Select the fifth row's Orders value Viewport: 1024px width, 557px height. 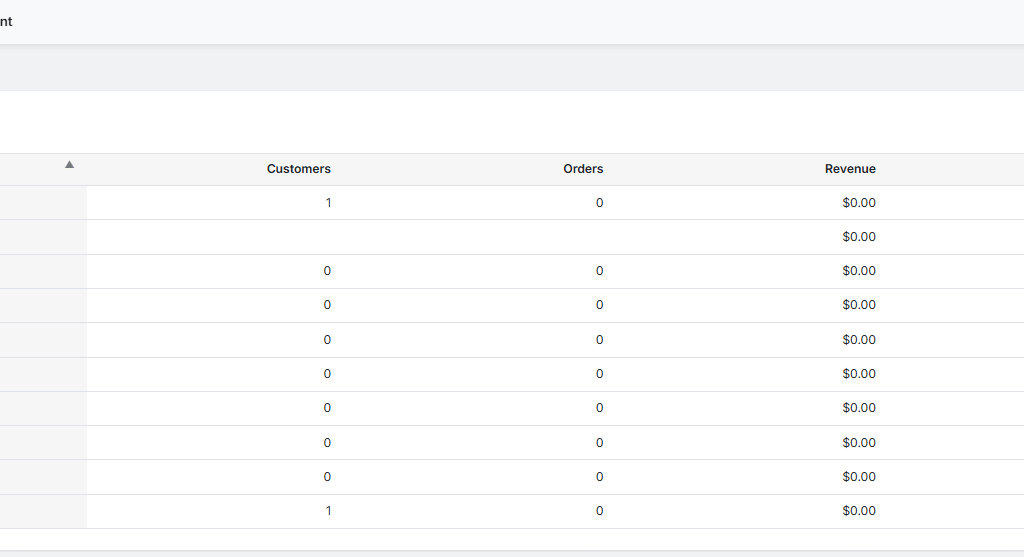599,340
